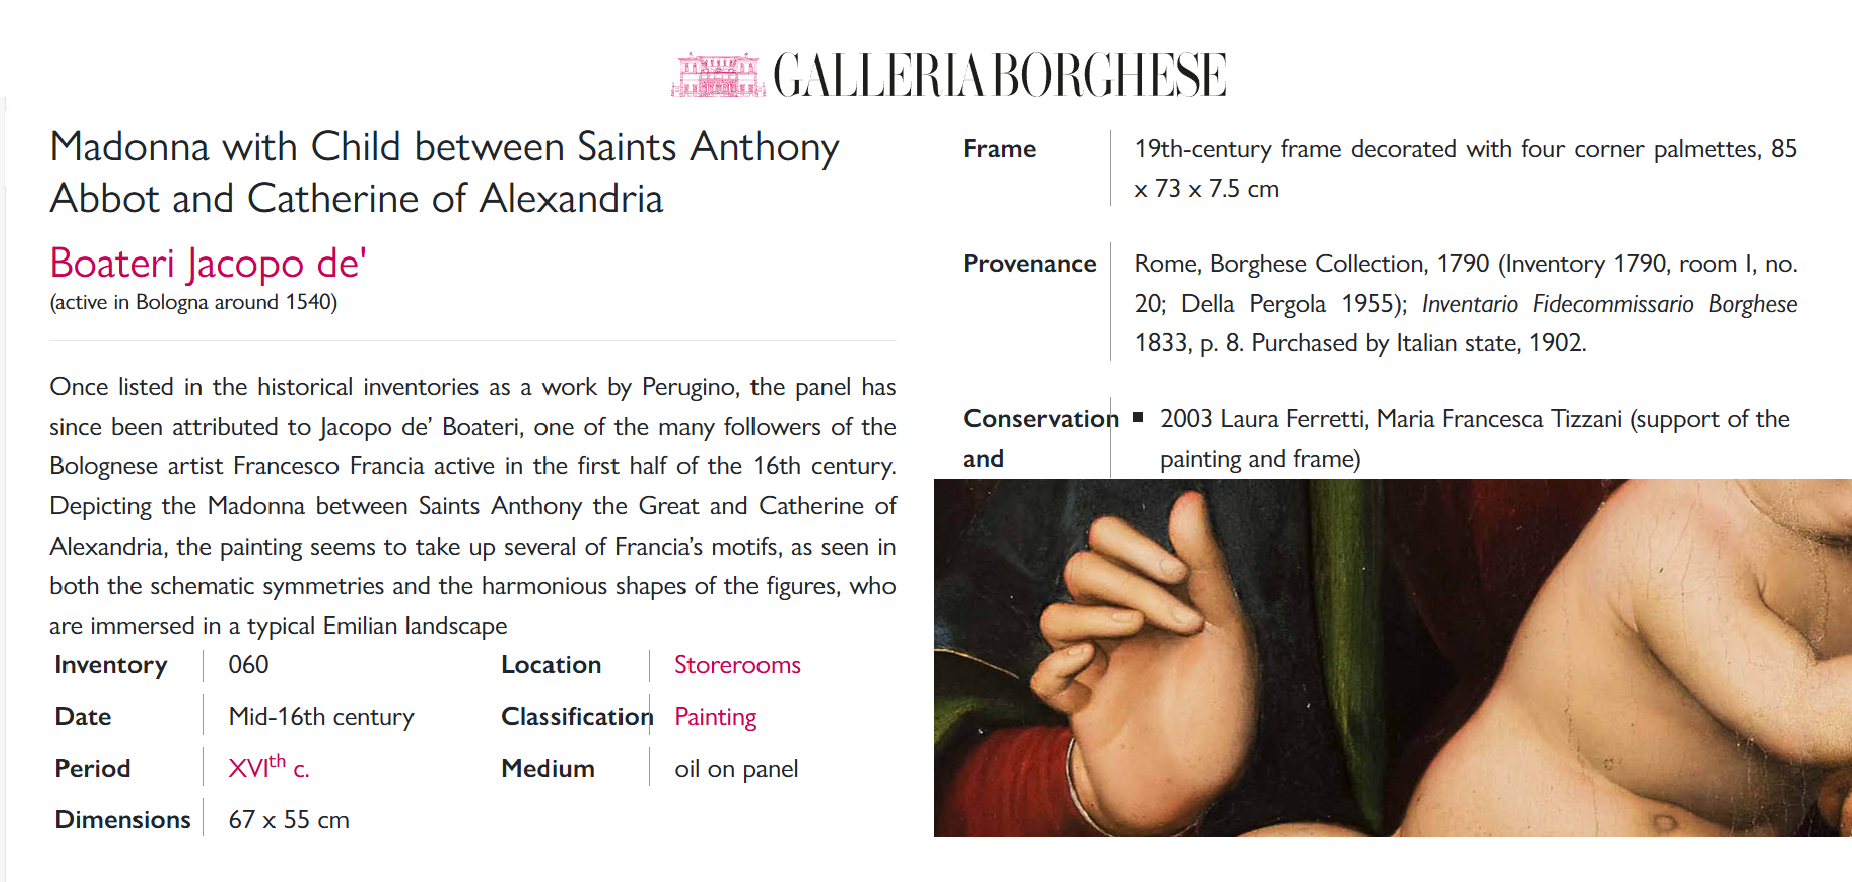Click the italic Inventario Fidecommissario Borghese text

(1609, 304)
